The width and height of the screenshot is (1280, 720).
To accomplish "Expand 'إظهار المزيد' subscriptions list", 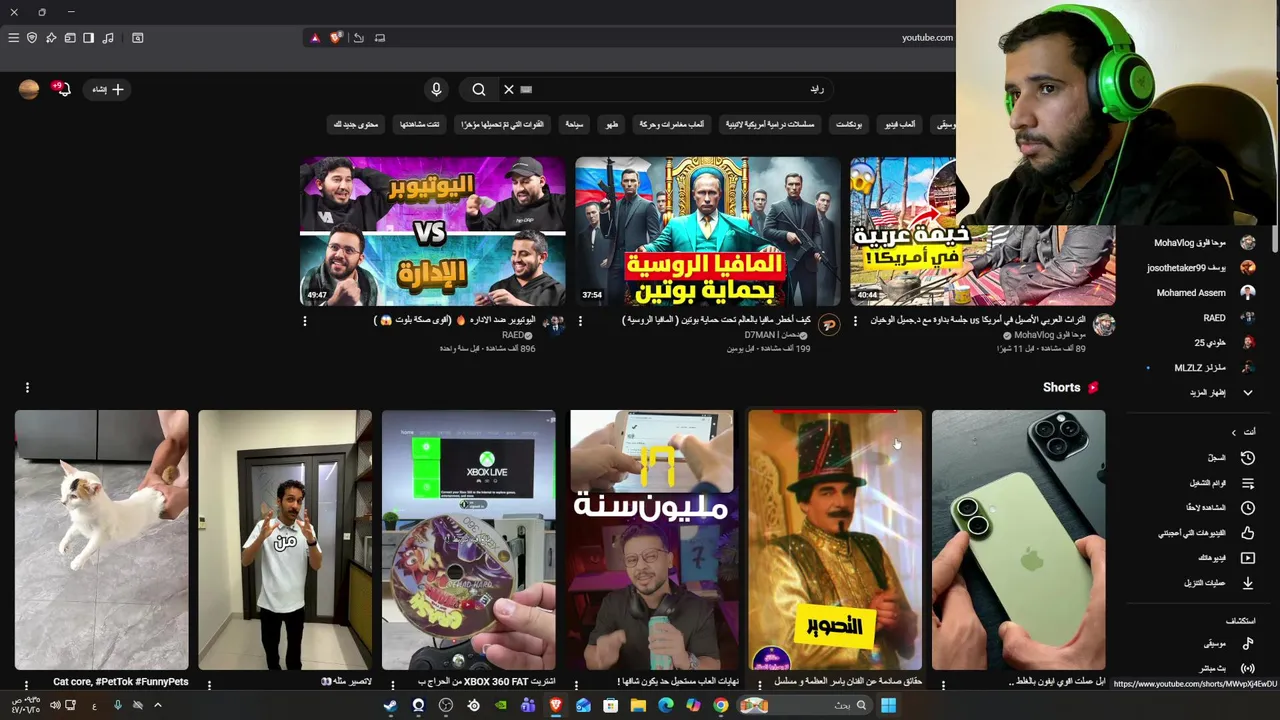I will (x=1200, y=393).
